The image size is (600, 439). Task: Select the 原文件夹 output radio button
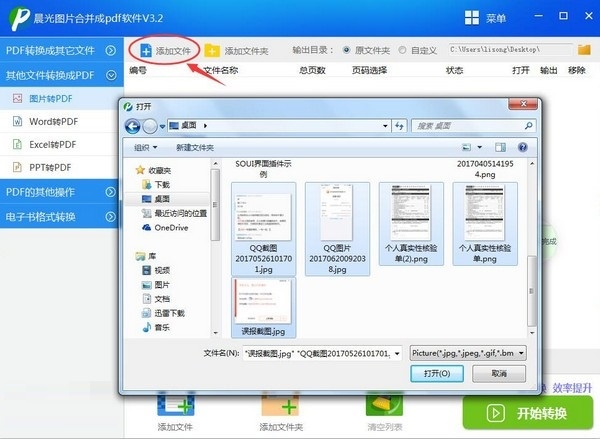(x=346, y=50)
